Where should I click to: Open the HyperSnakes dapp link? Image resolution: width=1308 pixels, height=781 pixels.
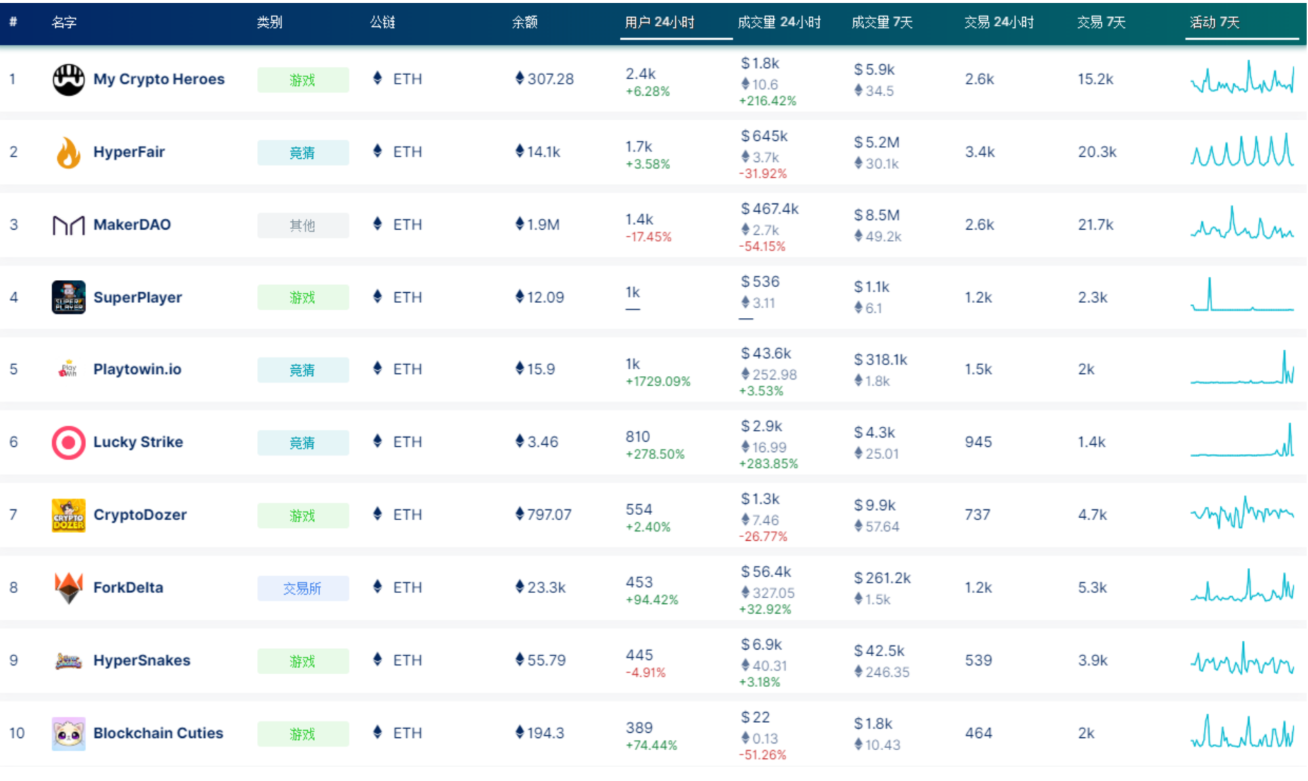142,660
